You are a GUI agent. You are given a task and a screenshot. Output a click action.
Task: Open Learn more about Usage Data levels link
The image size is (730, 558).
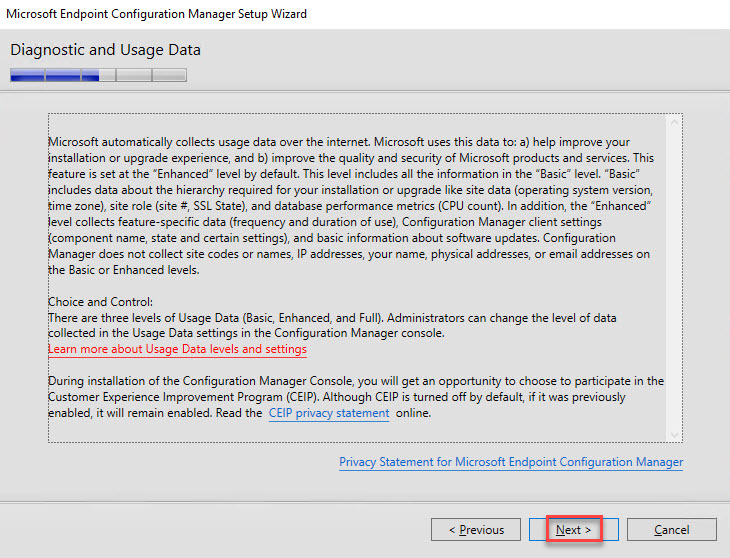point(177,350)
